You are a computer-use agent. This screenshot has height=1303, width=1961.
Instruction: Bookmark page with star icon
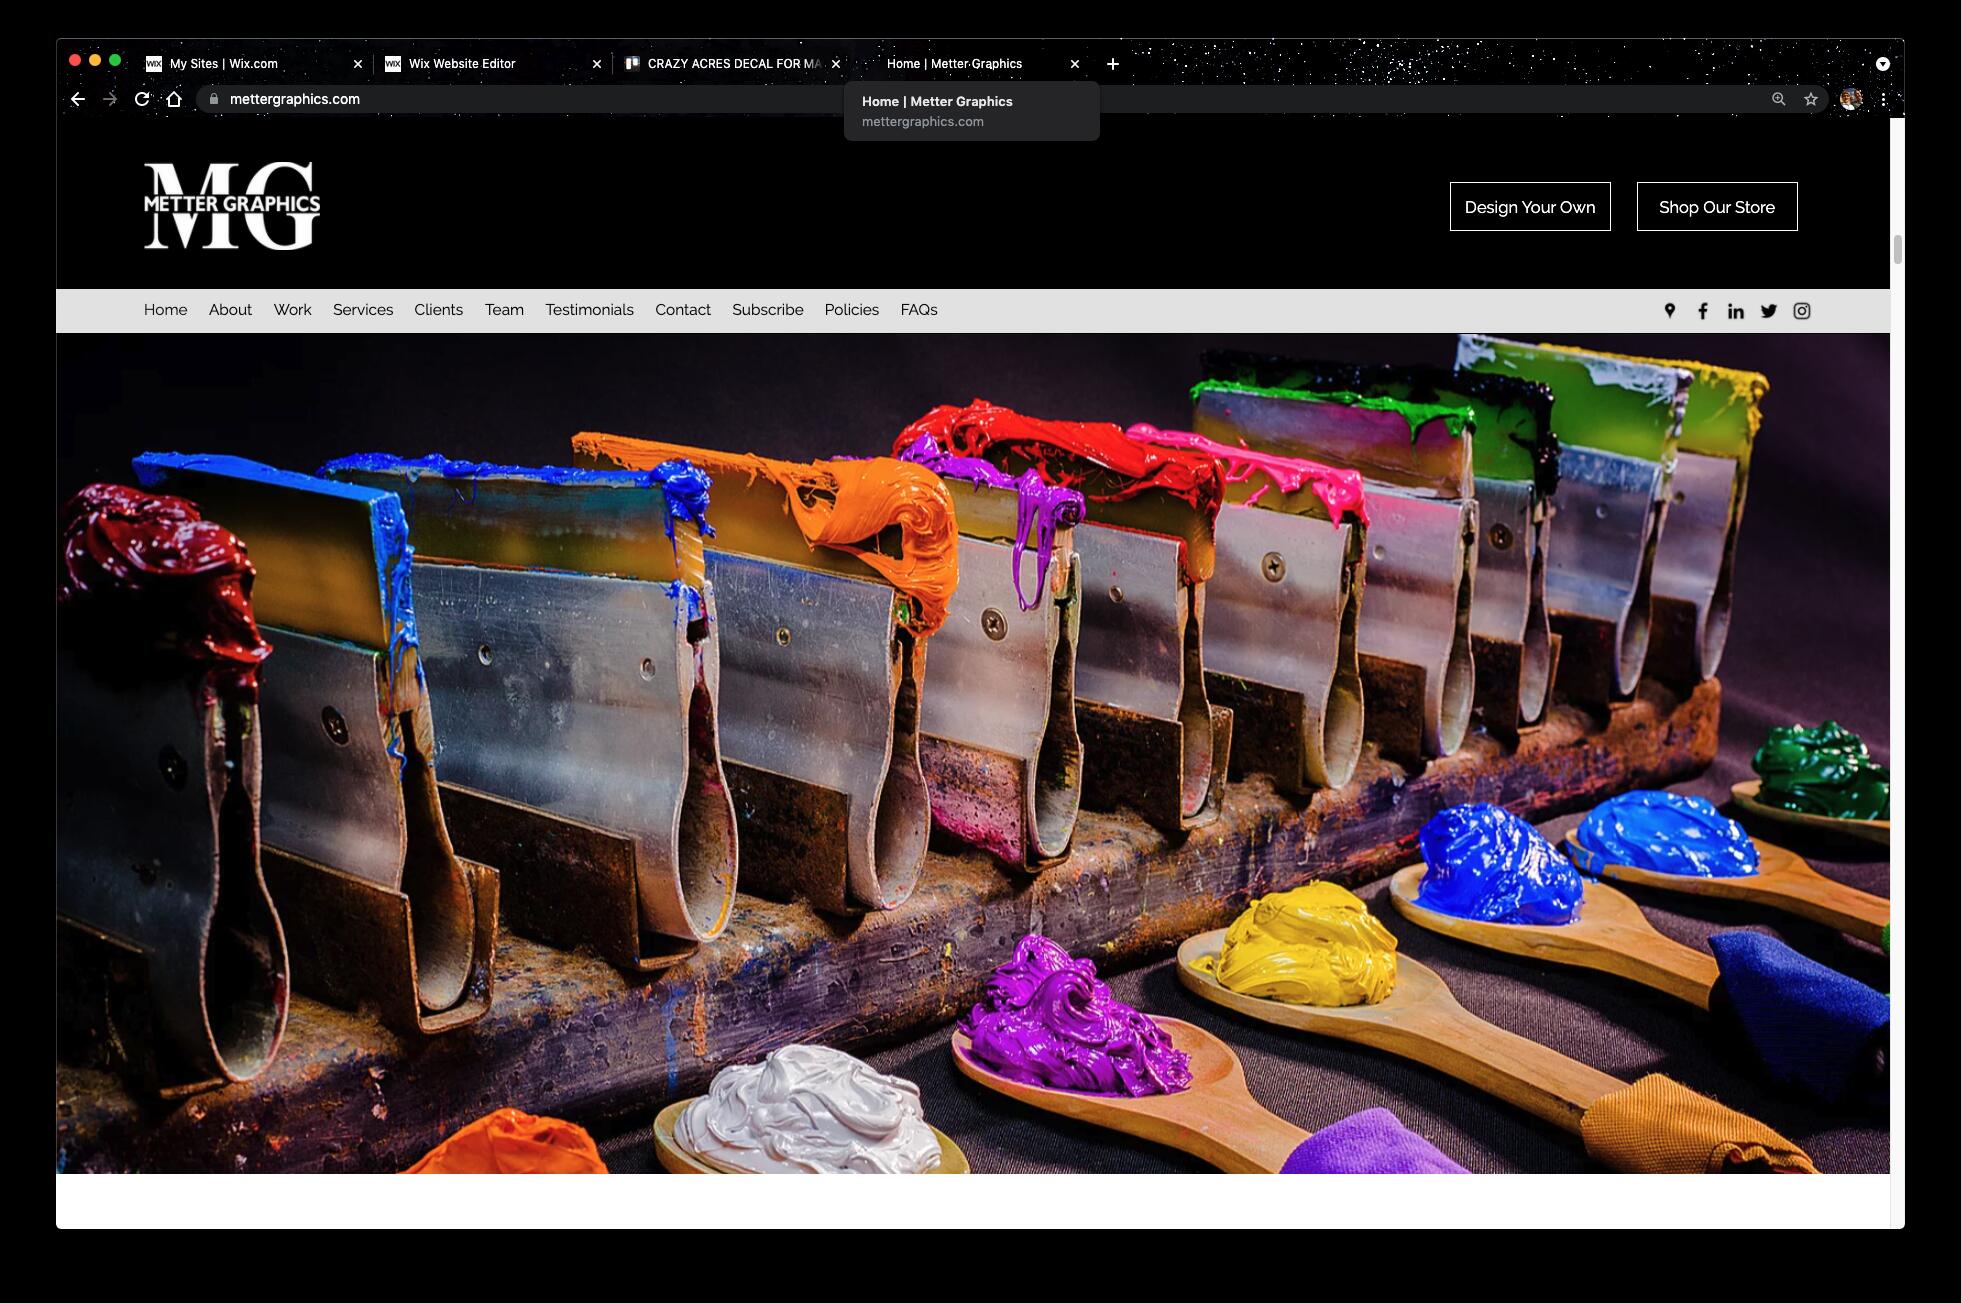(1810, 99)
